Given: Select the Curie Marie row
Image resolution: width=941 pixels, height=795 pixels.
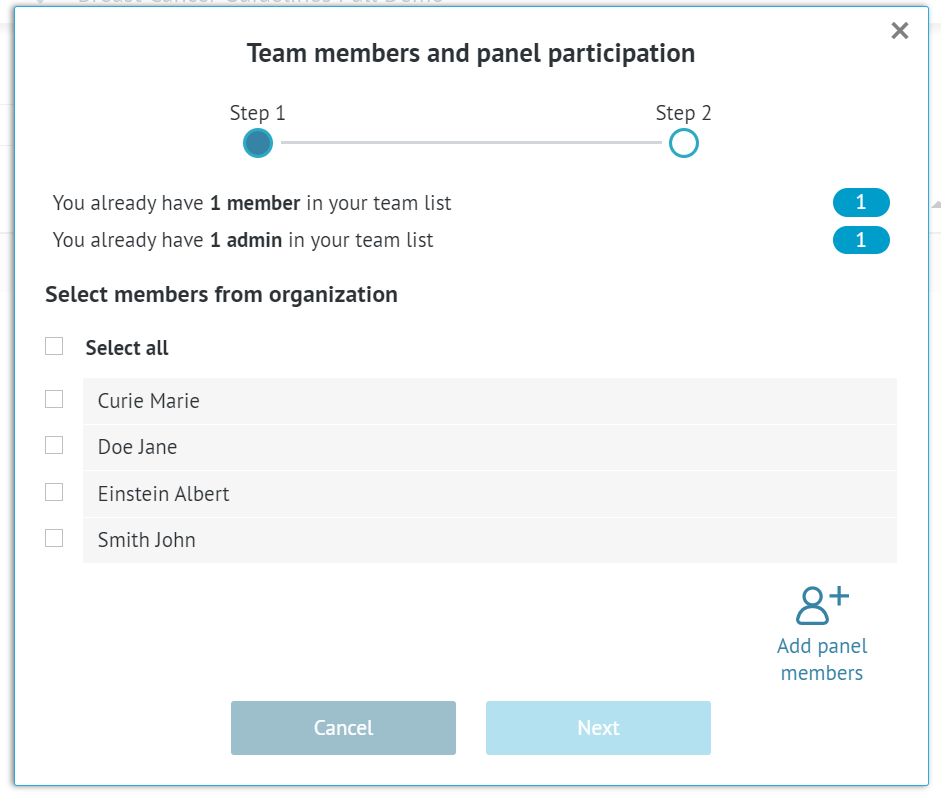Looking at the screenshot, I should 488,400.
